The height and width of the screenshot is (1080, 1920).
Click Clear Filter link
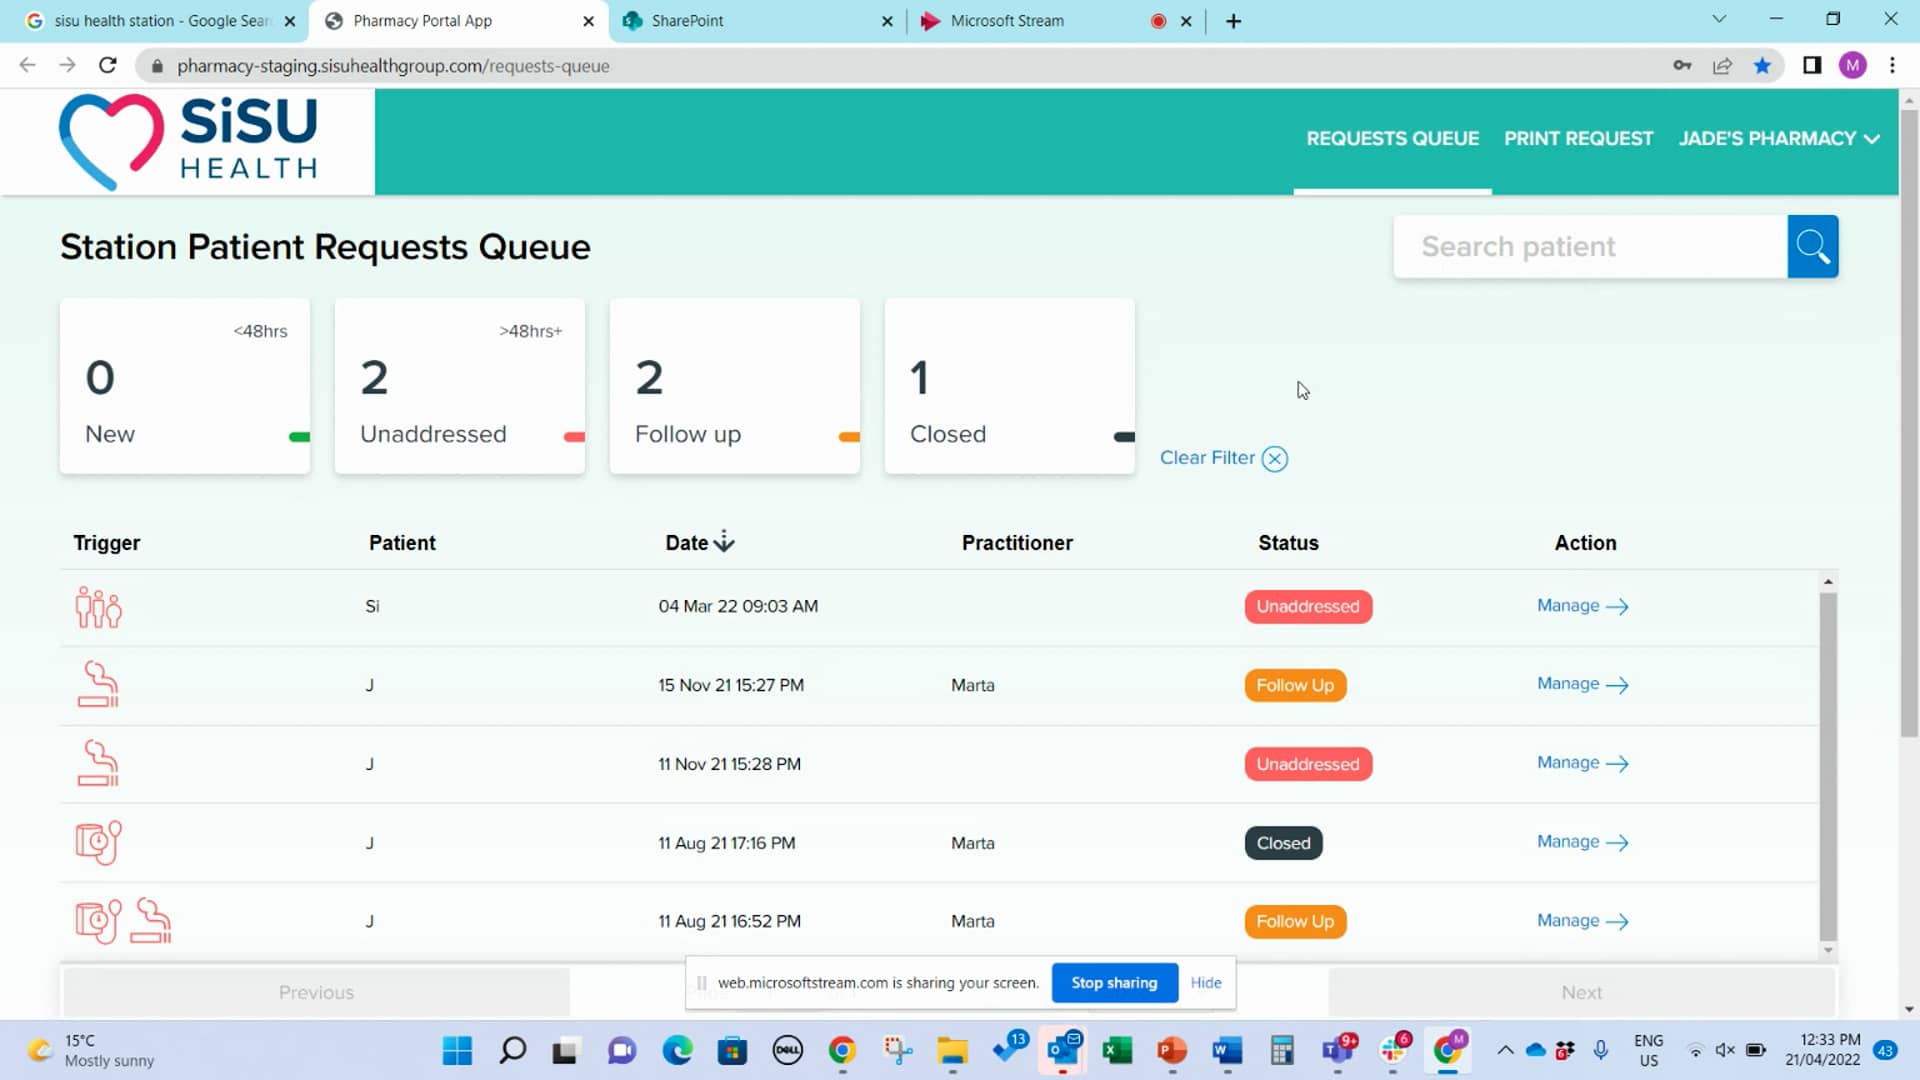tap(1207, 457)
